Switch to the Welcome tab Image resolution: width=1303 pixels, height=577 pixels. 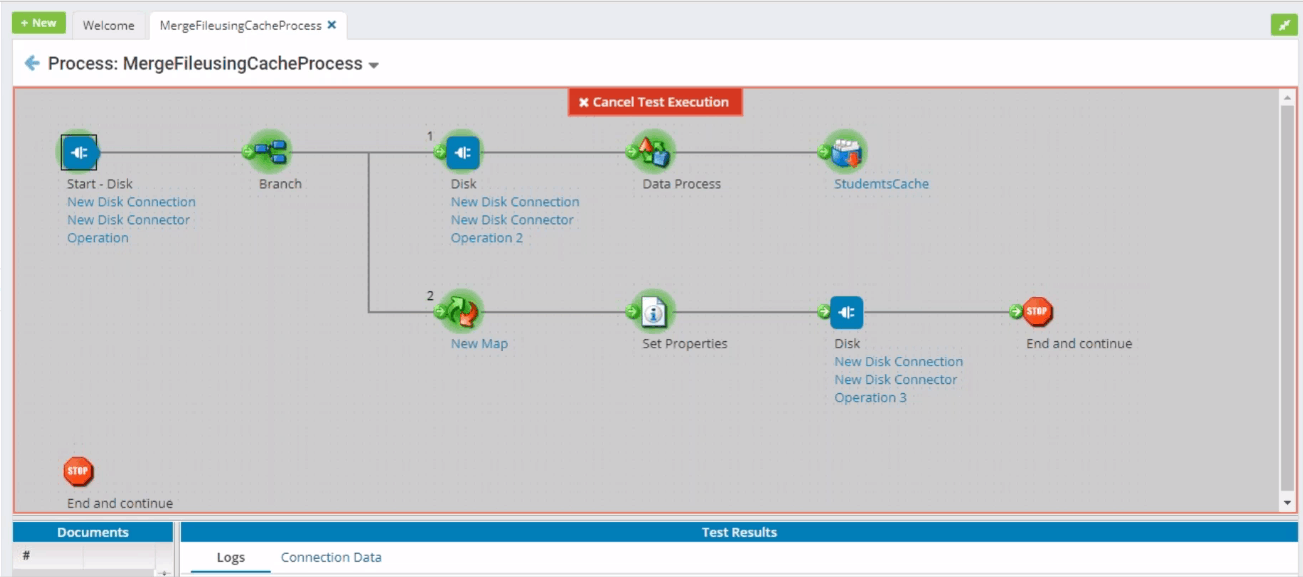point(109,26)
